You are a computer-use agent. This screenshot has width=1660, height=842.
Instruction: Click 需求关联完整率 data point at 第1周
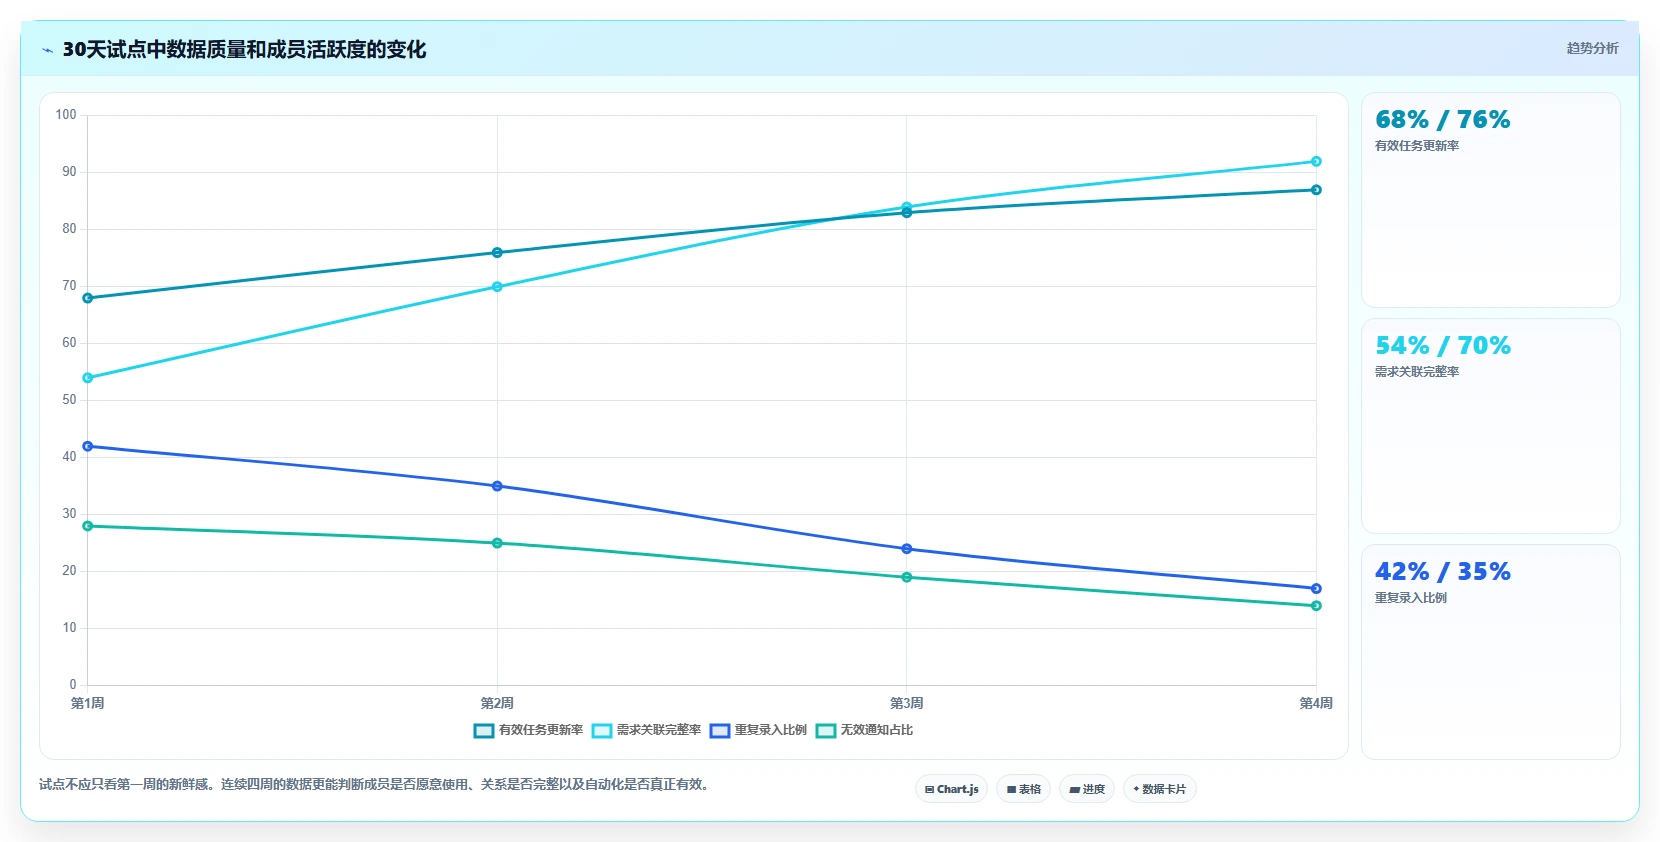tap(88, 378)
